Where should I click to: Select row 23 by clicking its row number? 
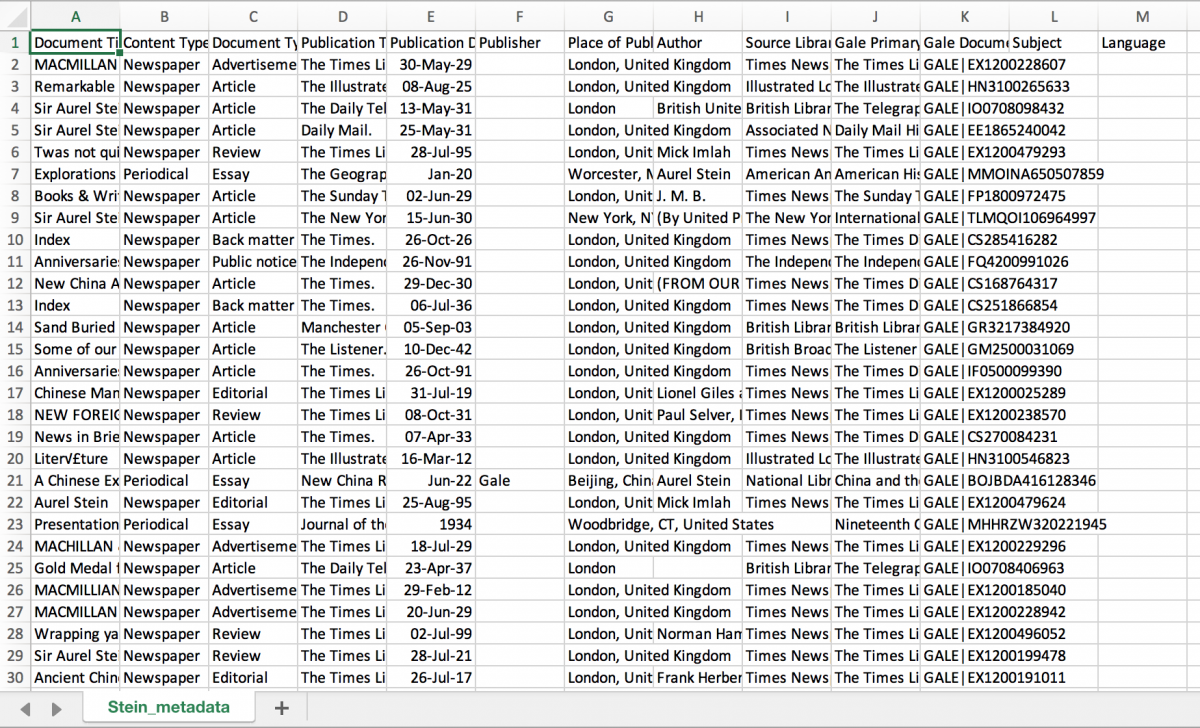(x=13, y=524)
